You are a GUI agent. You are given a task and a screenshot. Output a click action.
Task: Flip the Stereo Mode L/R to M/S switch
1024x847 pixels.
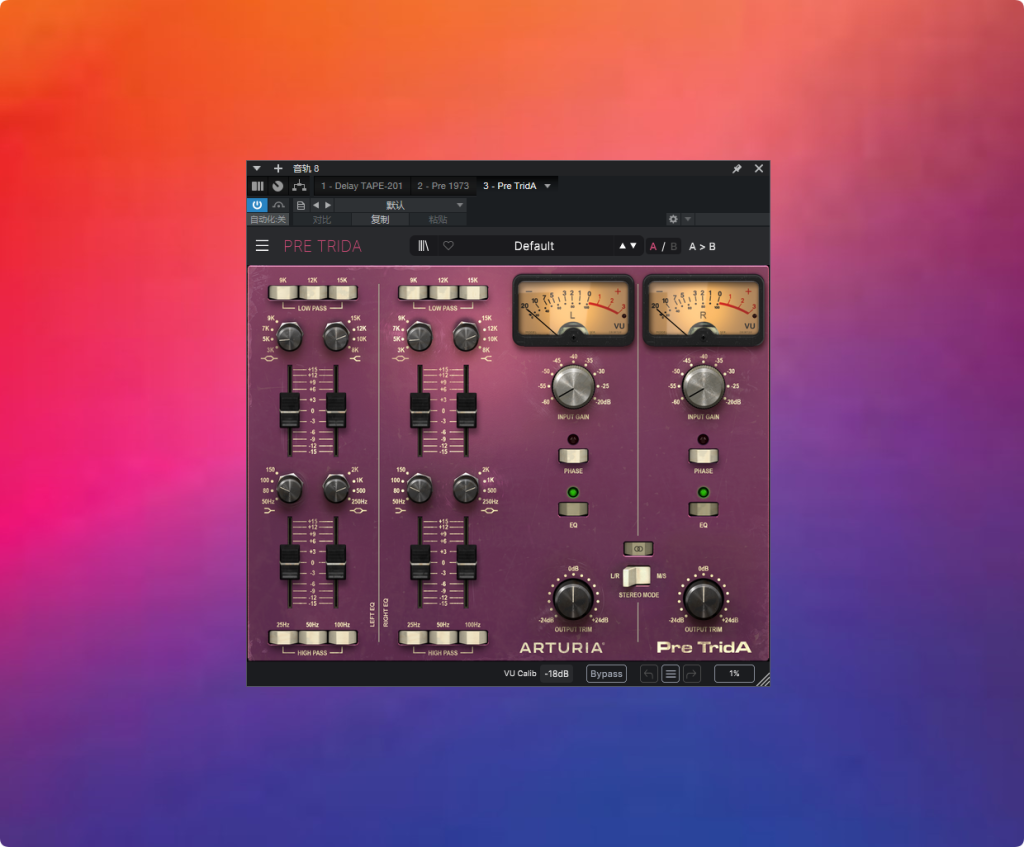pos(636,577)
